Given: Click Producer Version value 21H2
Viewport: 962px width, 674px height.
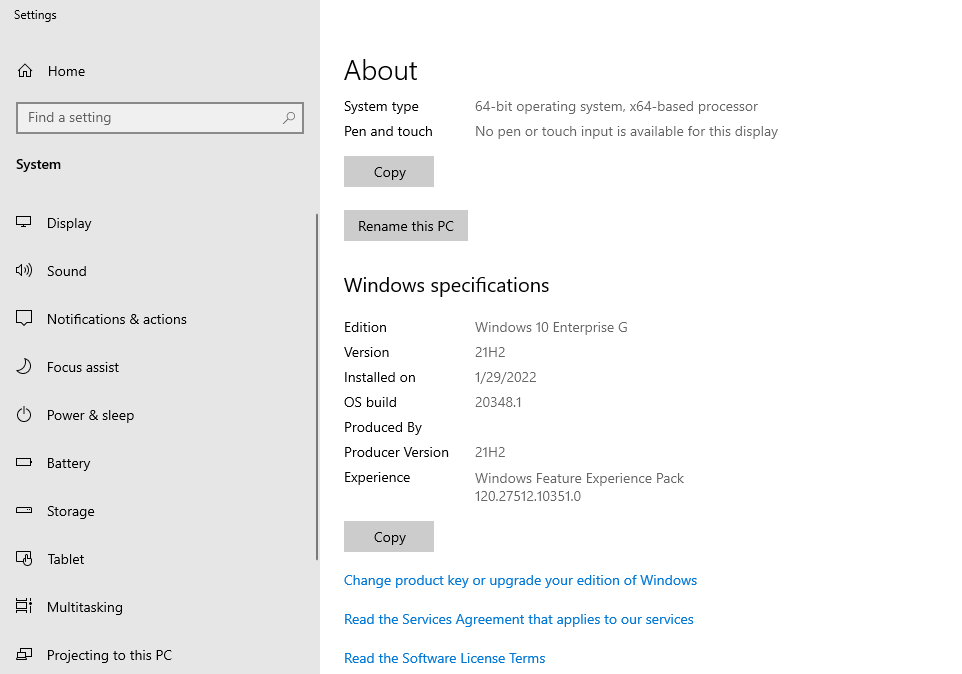Looking at the screenshot, I should [490, 452].
